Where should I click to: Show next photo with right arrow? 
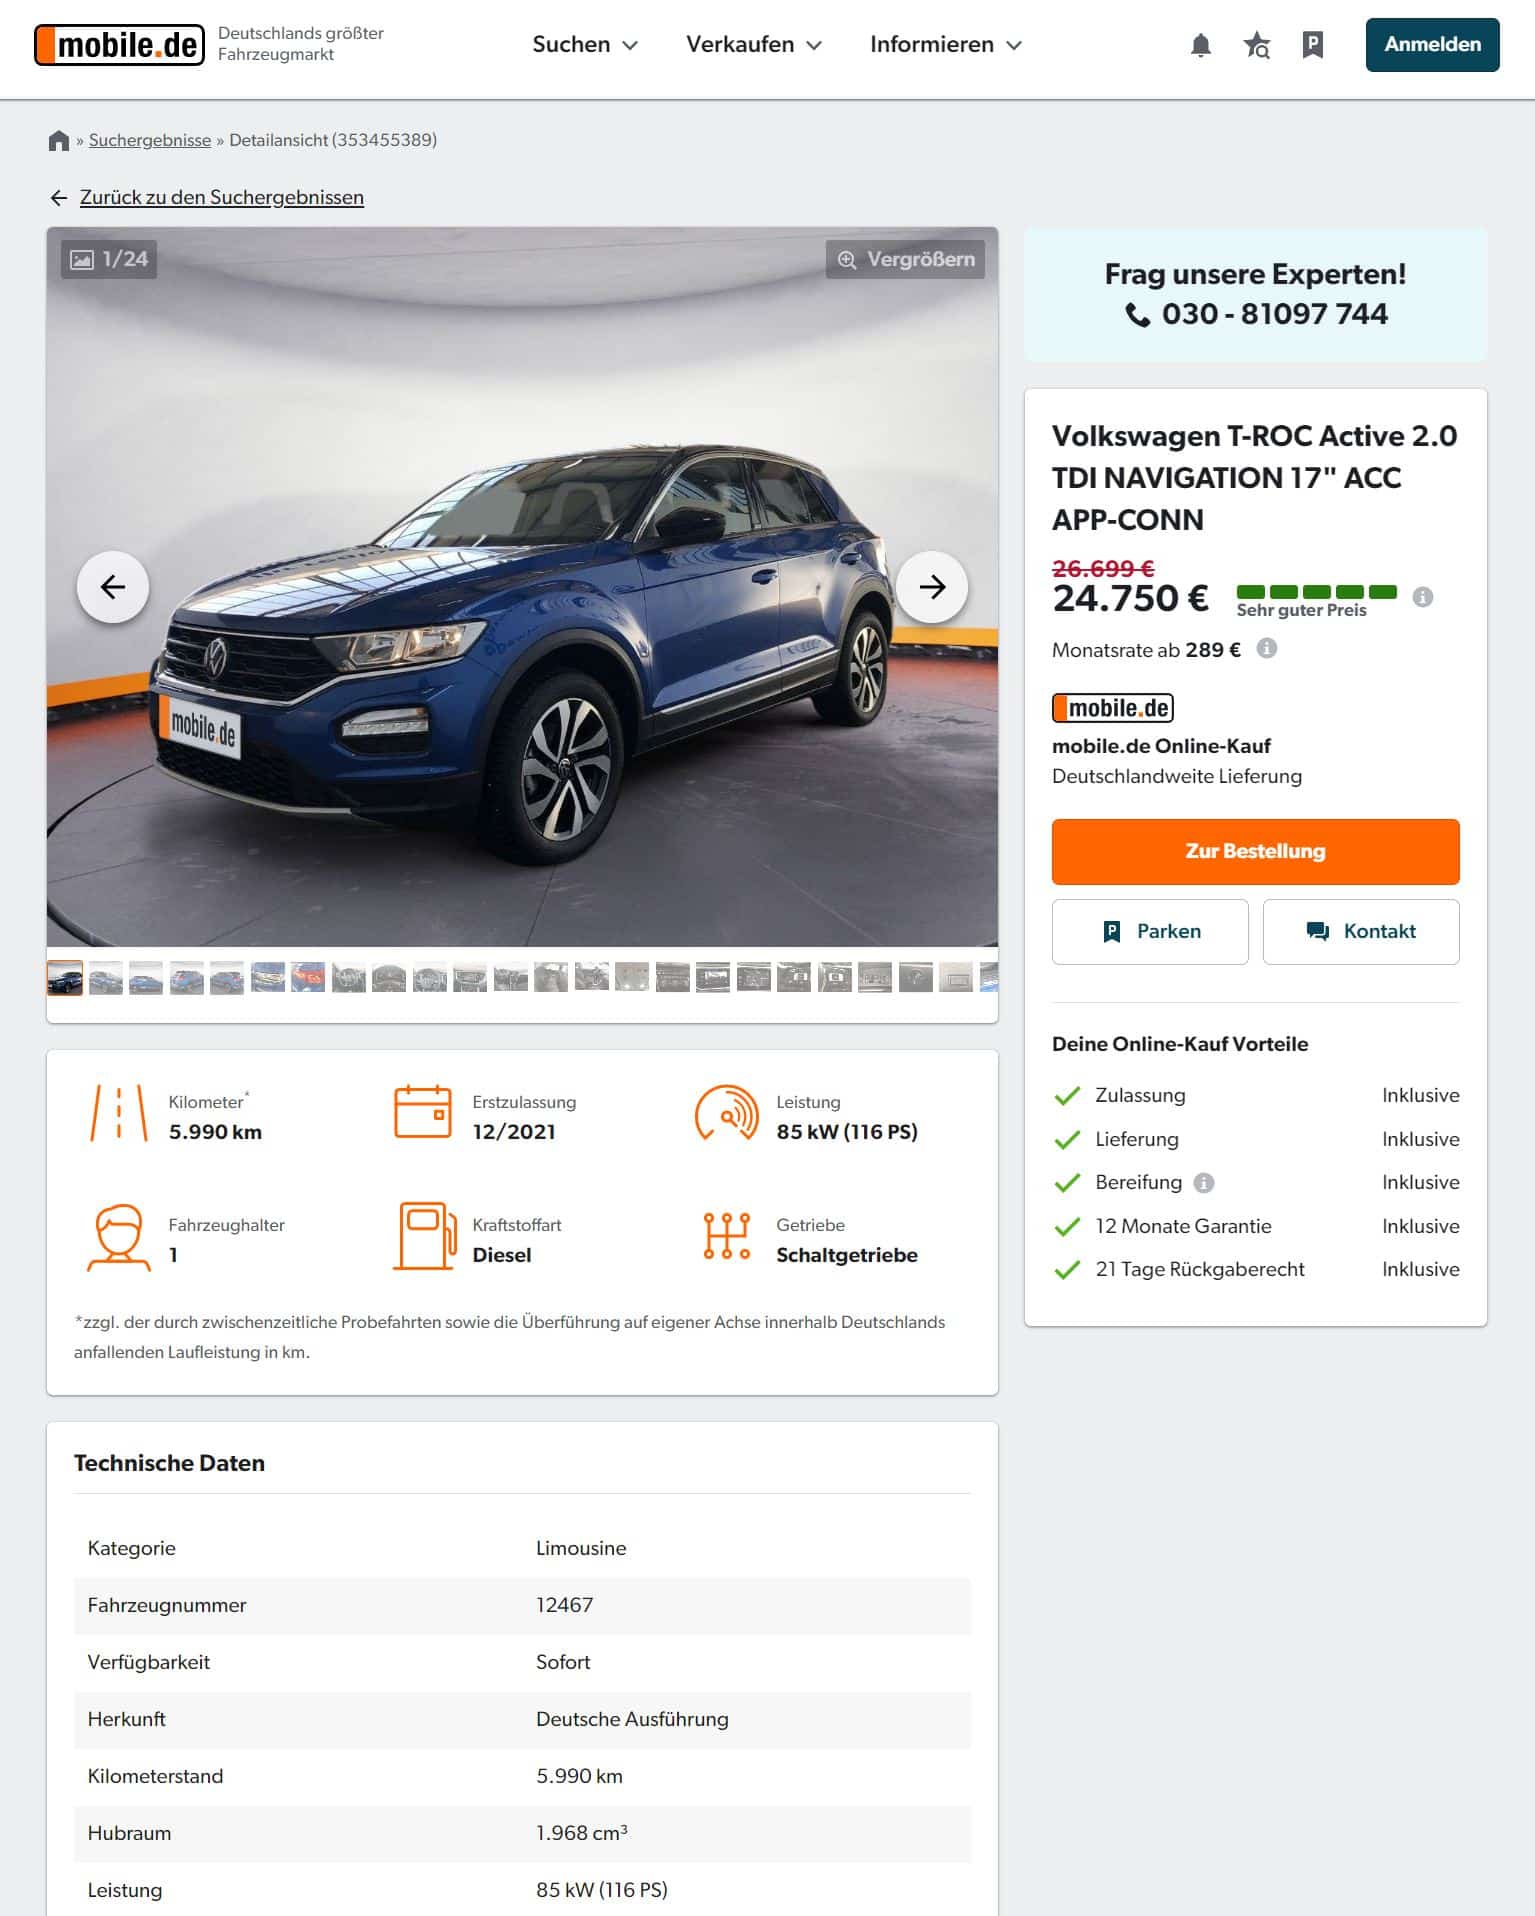[932, 587]
